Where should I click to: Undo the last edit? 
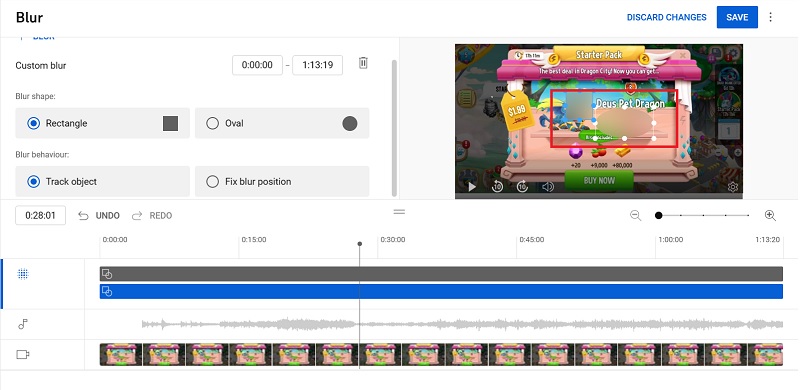click(x=99, y=215)
